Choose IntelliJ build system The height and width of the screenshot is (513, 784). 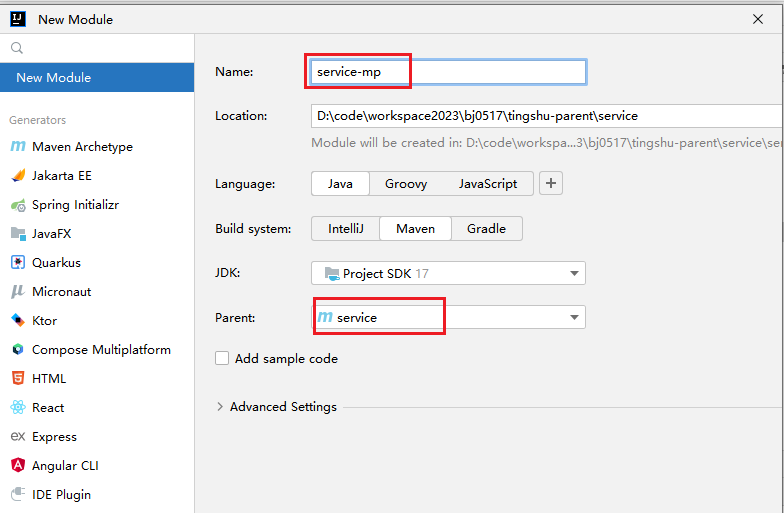[x=346, y=228]
